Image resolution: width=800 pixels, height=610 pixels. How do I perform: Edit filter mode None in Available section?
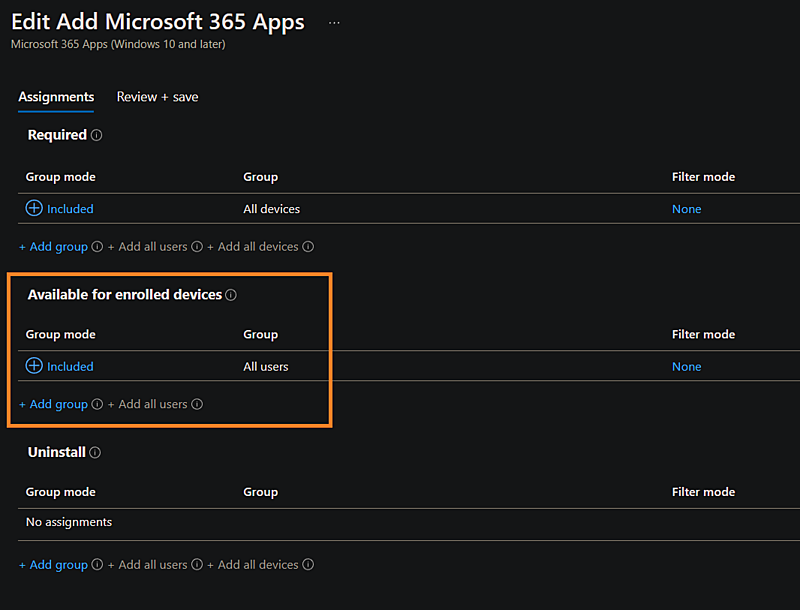(686, 366)
